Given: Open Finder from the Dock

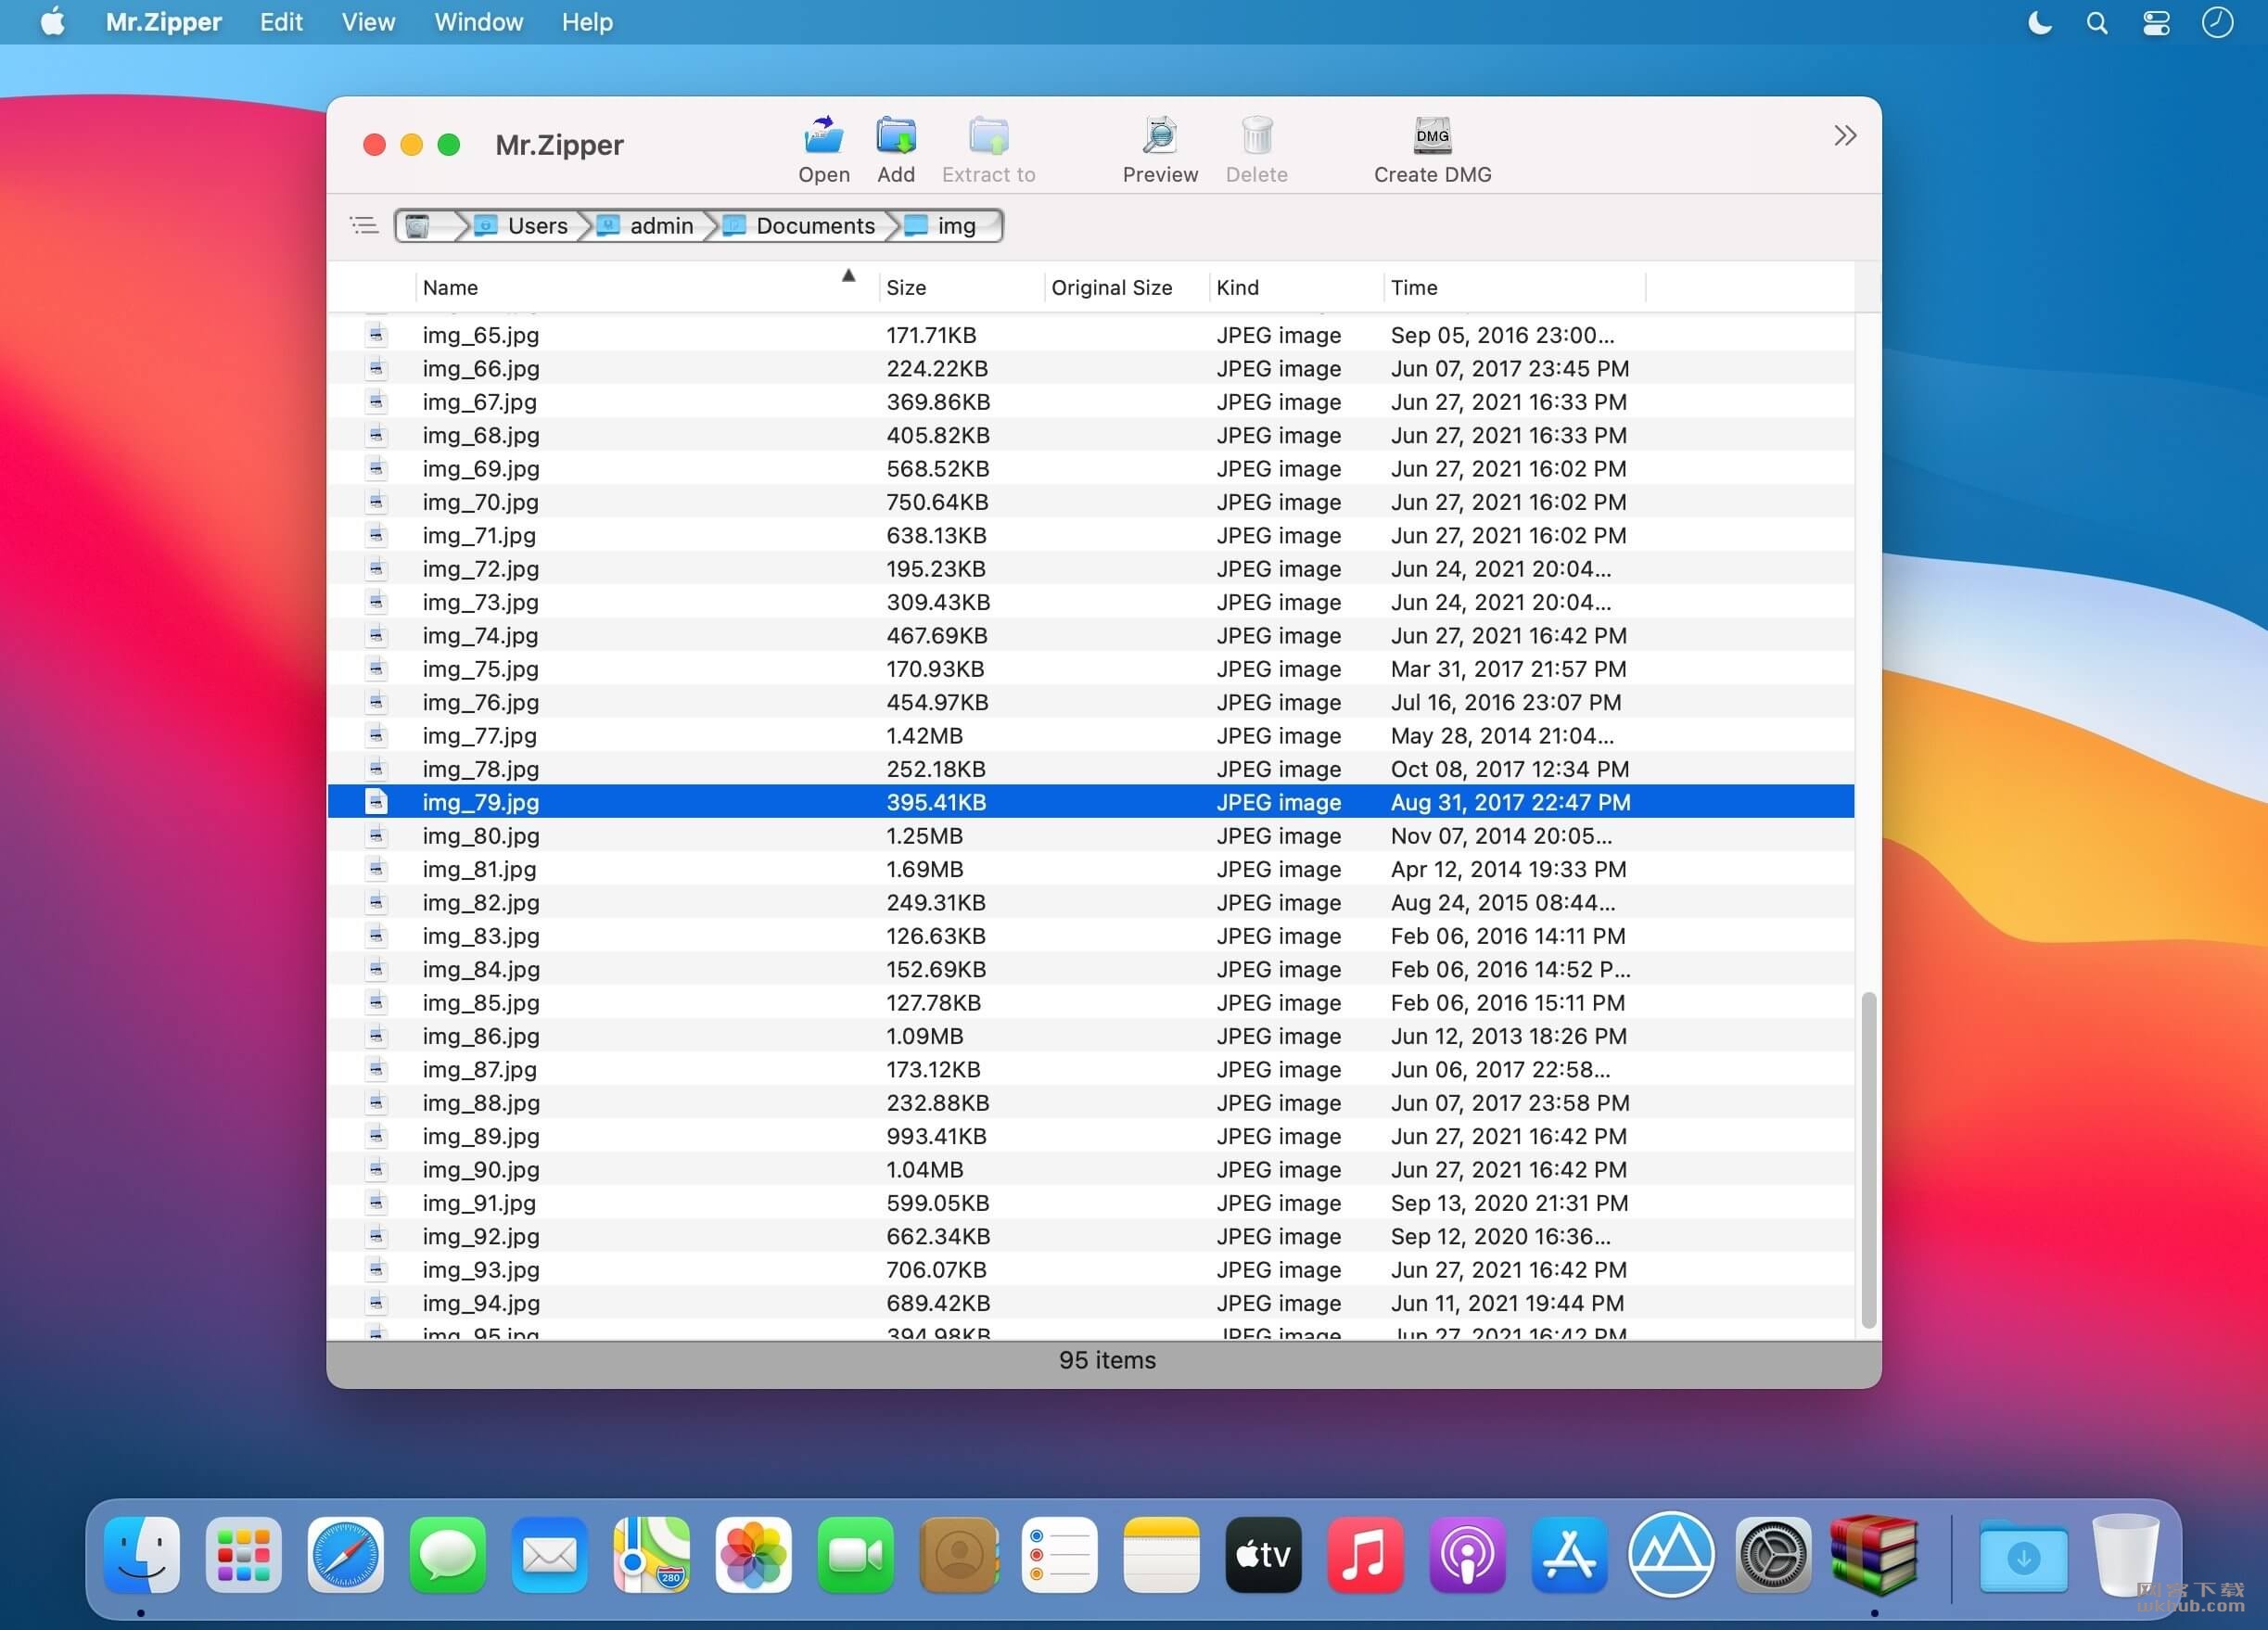Looking at the screenshot, I should pyautogui.click(x=141, y=1554).
